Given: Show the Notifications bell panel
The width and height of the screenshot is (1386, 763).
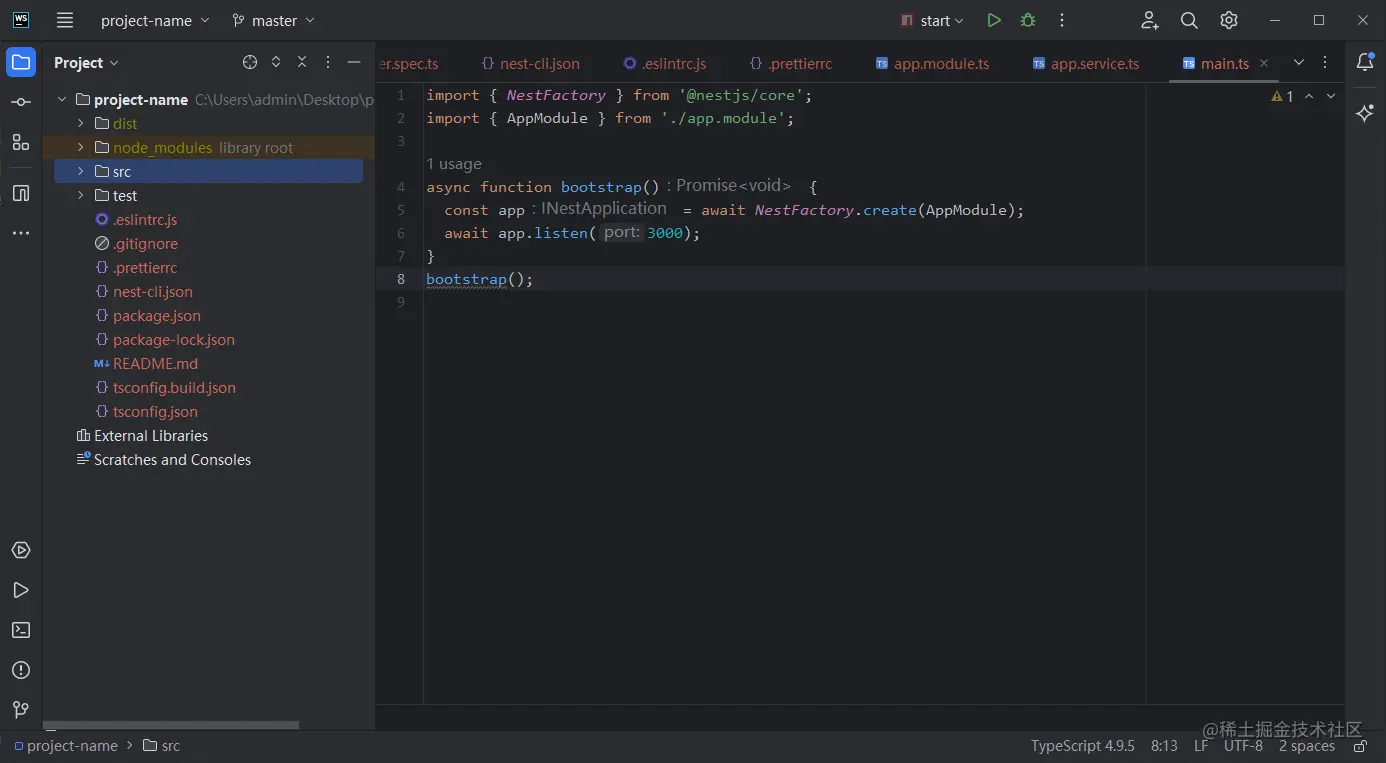Looking at the screenshot, I should click(1365, 62).
